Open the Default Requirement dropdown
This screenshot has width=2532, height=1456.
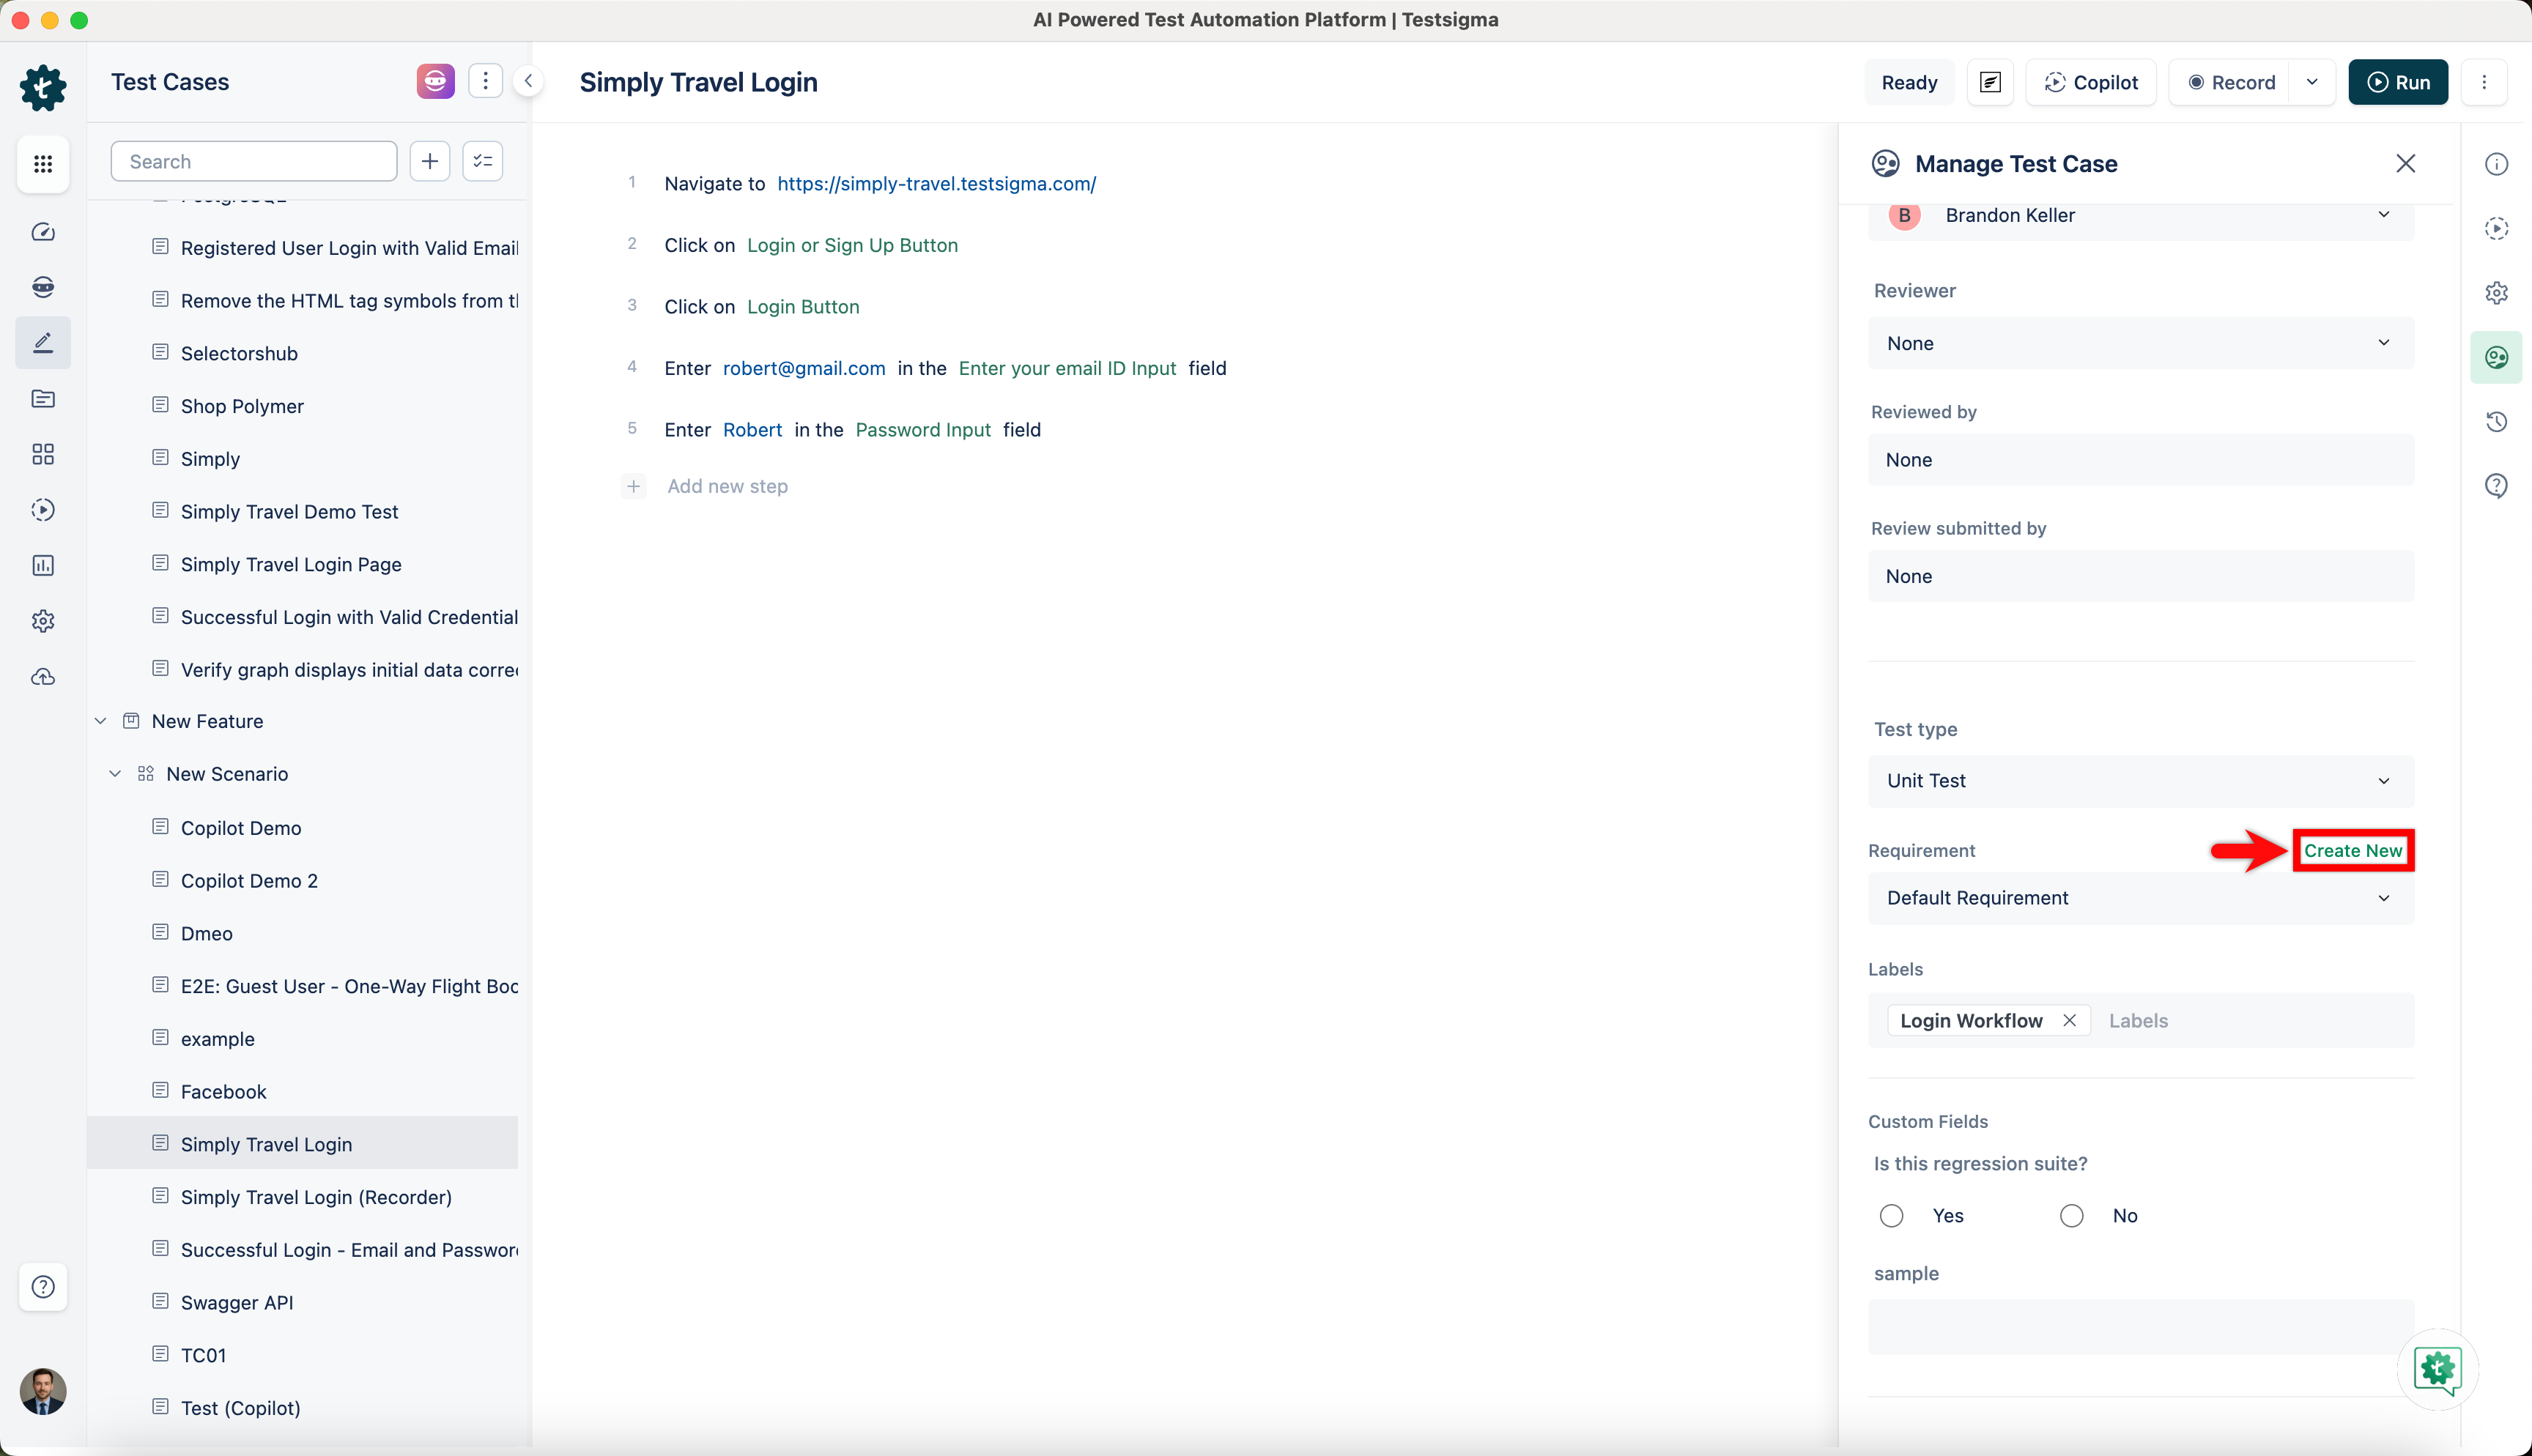(x=2141, y=898)
